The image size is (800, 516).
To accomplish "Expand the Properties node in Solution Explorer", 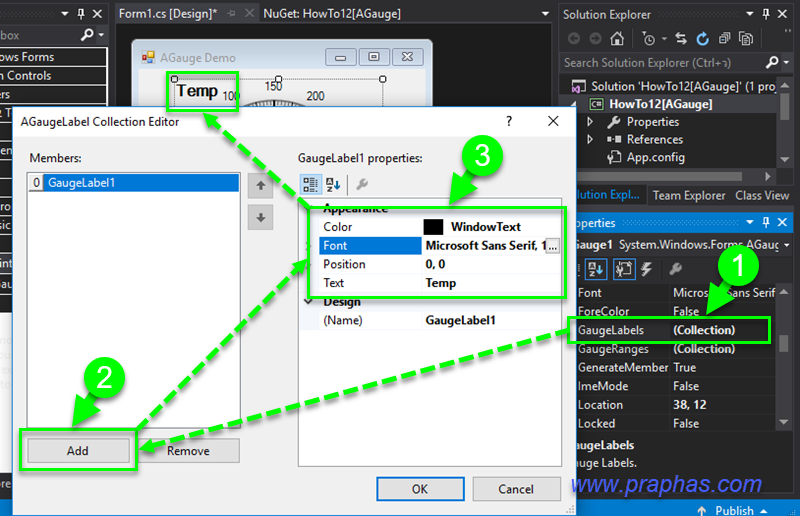I will [x=590, y=121].
